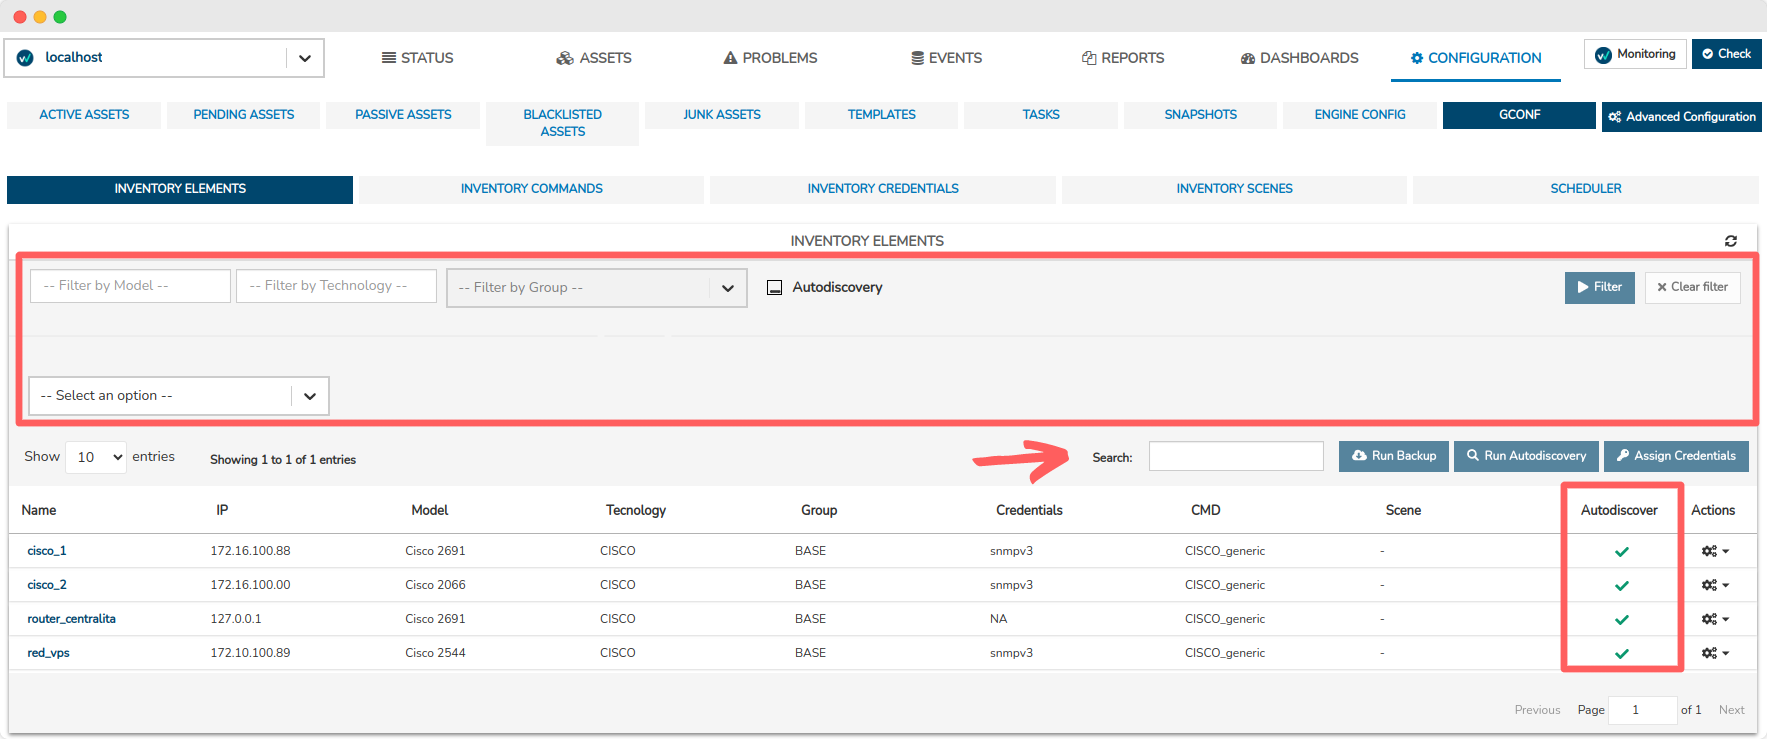Click Assign Credentials button
Screen dimensions: 1767x739
point(1676,456)
